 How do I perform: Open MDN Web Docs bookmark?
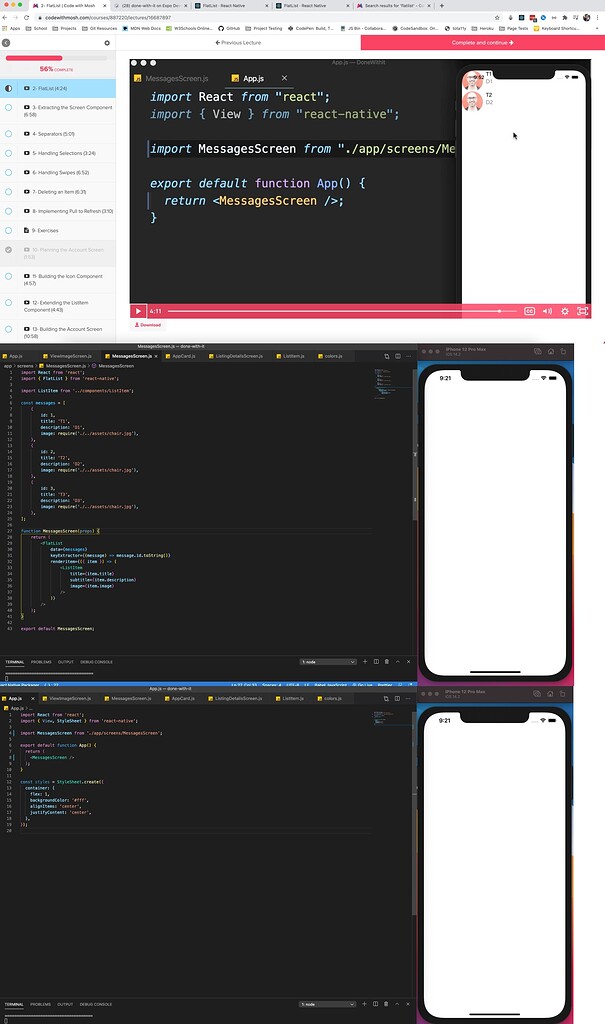coord(141,29)
